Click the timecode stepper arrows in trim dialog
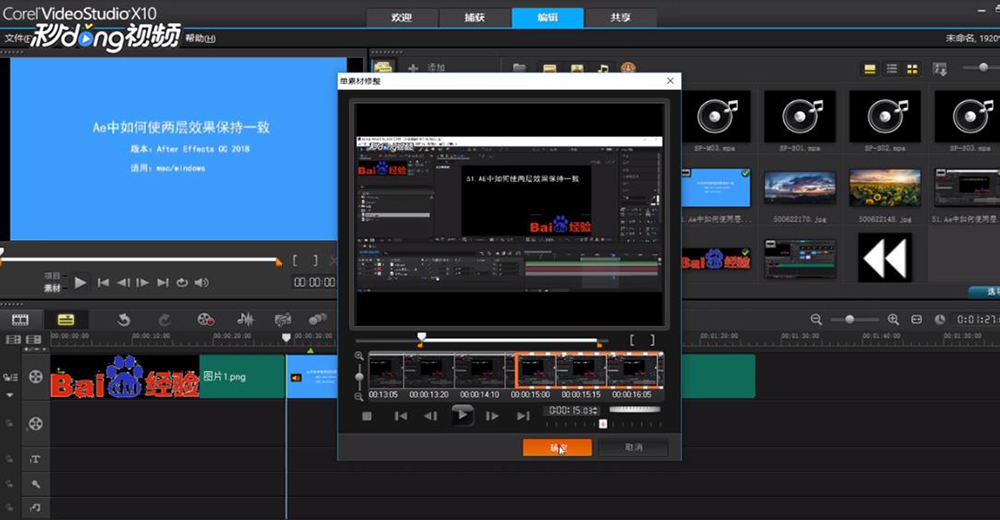1000x520 pixels. click(595, 410)
